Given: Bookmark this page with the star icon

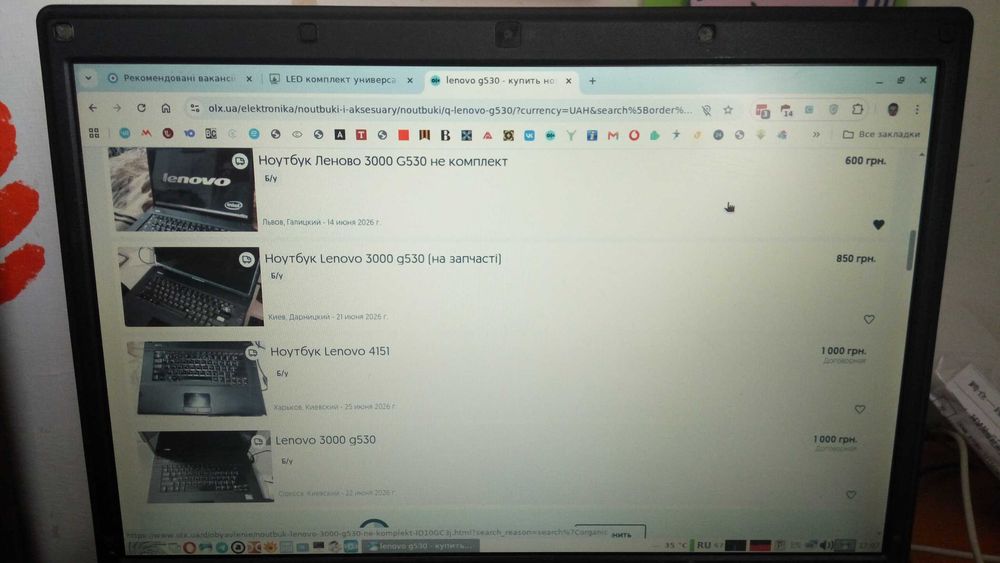Looking at the screenshot, I should coord(728,110).
